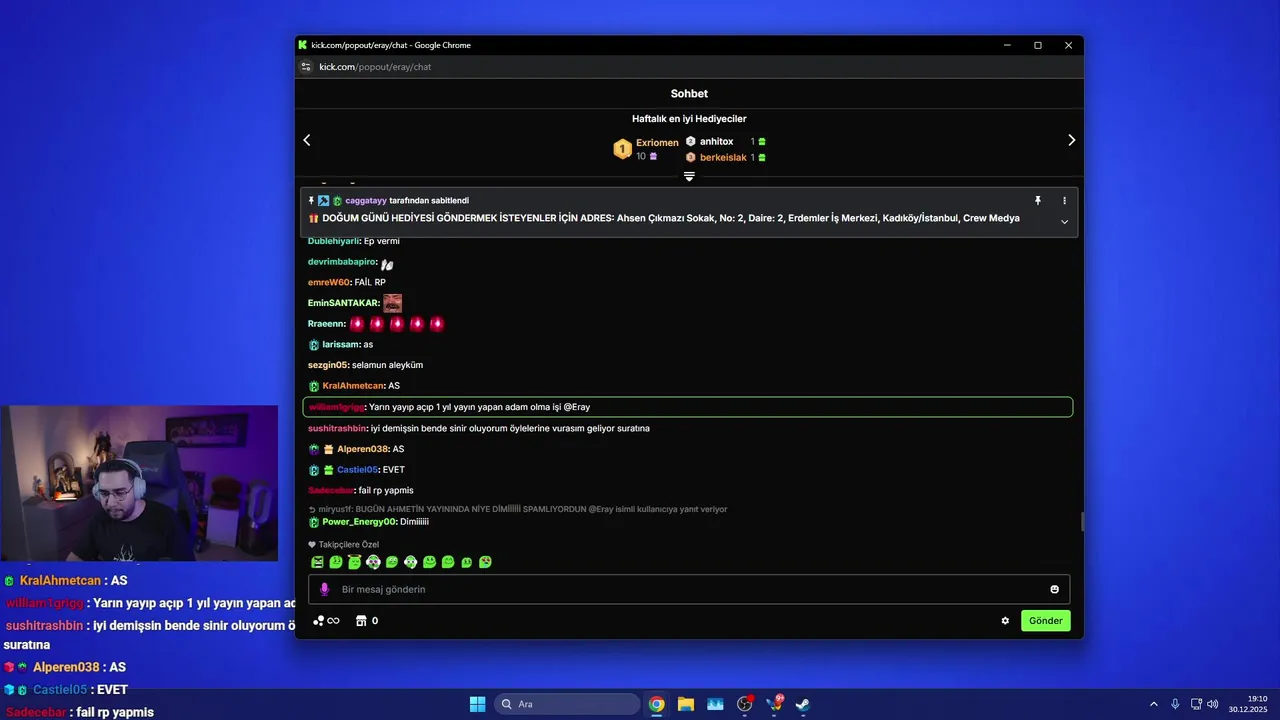Open Chrome from the taskbar
Screen dimensions: 1280x720
pos(656,704)
